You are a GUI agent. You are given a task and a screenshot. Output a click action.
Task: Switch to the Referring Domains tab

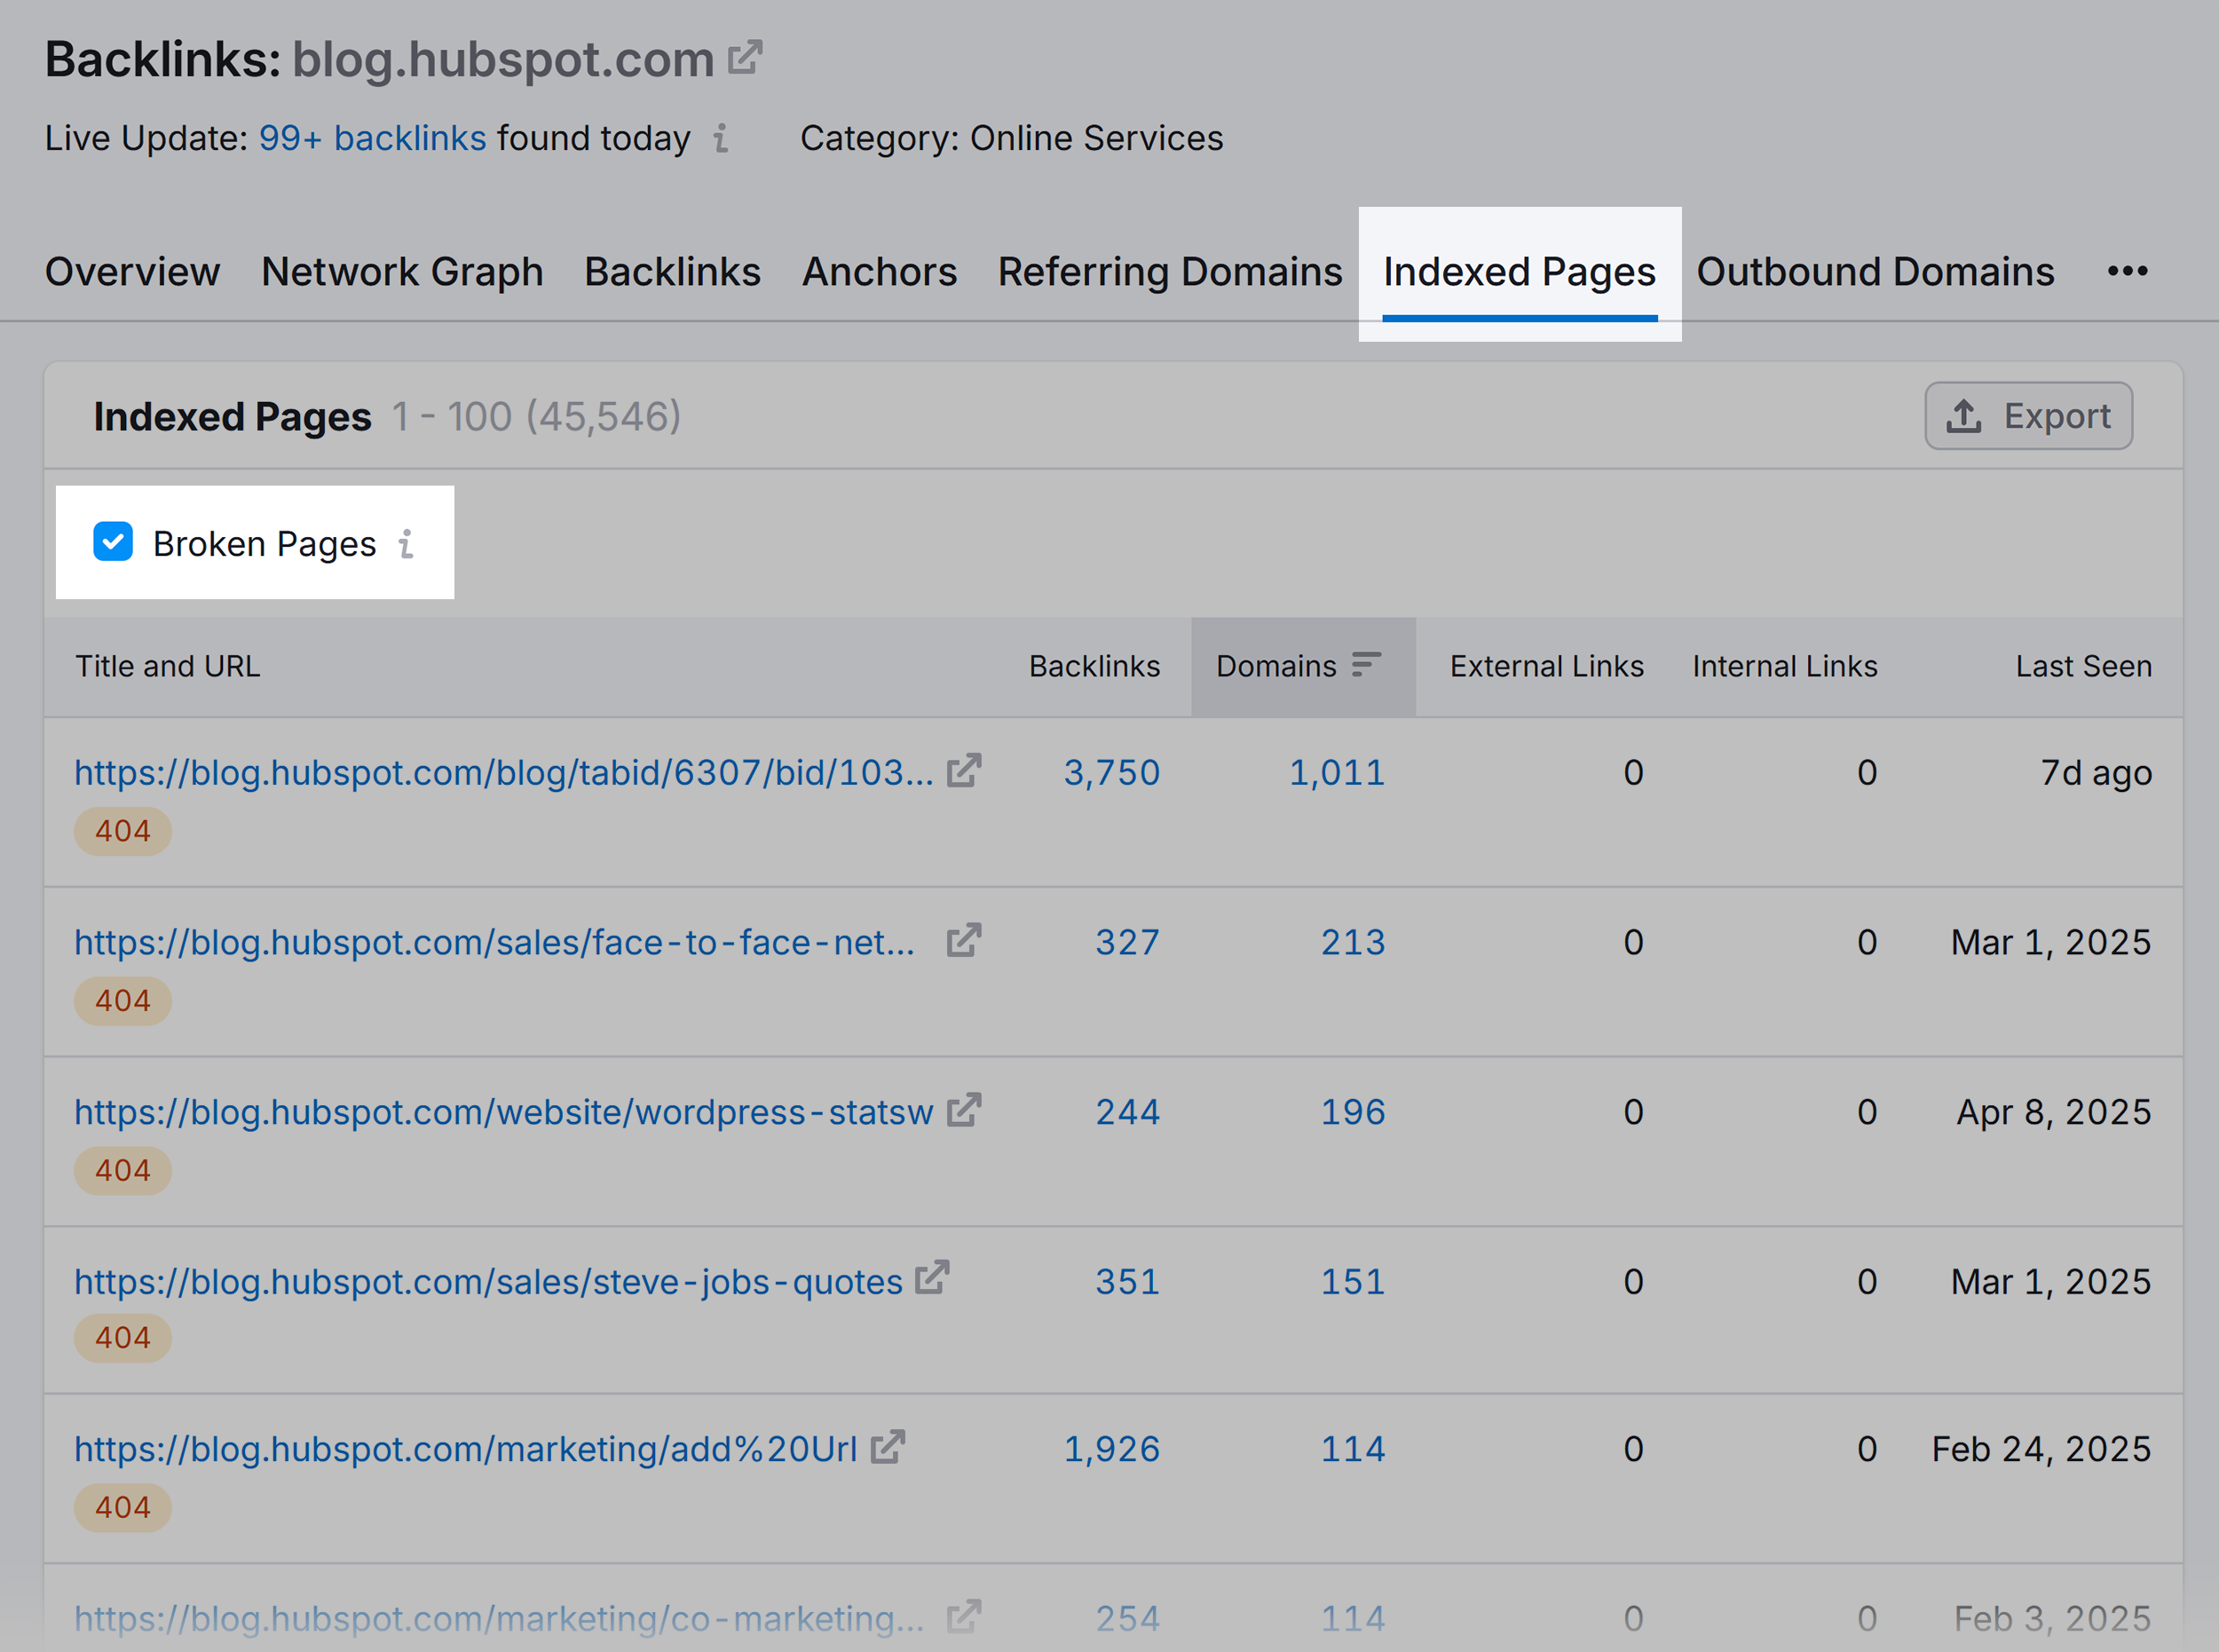coord(1170,272)
